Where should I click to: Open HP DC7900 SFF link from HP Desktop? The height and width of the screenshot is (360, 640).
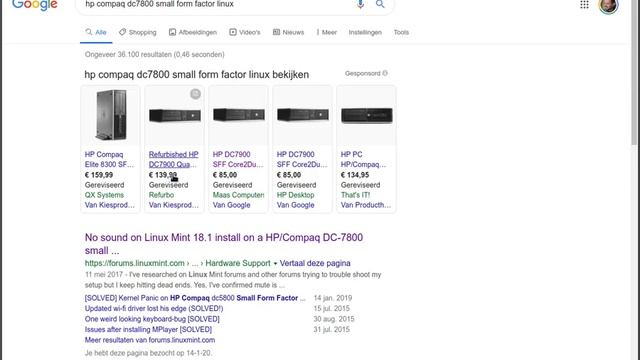tap(302, 160)
